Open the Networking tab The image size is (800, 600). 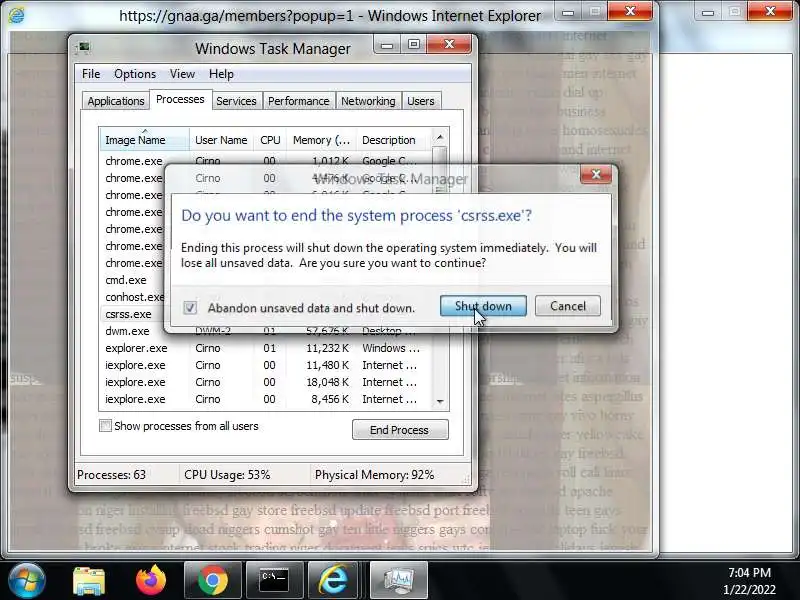pyautogui.click(x=368, y=101)
